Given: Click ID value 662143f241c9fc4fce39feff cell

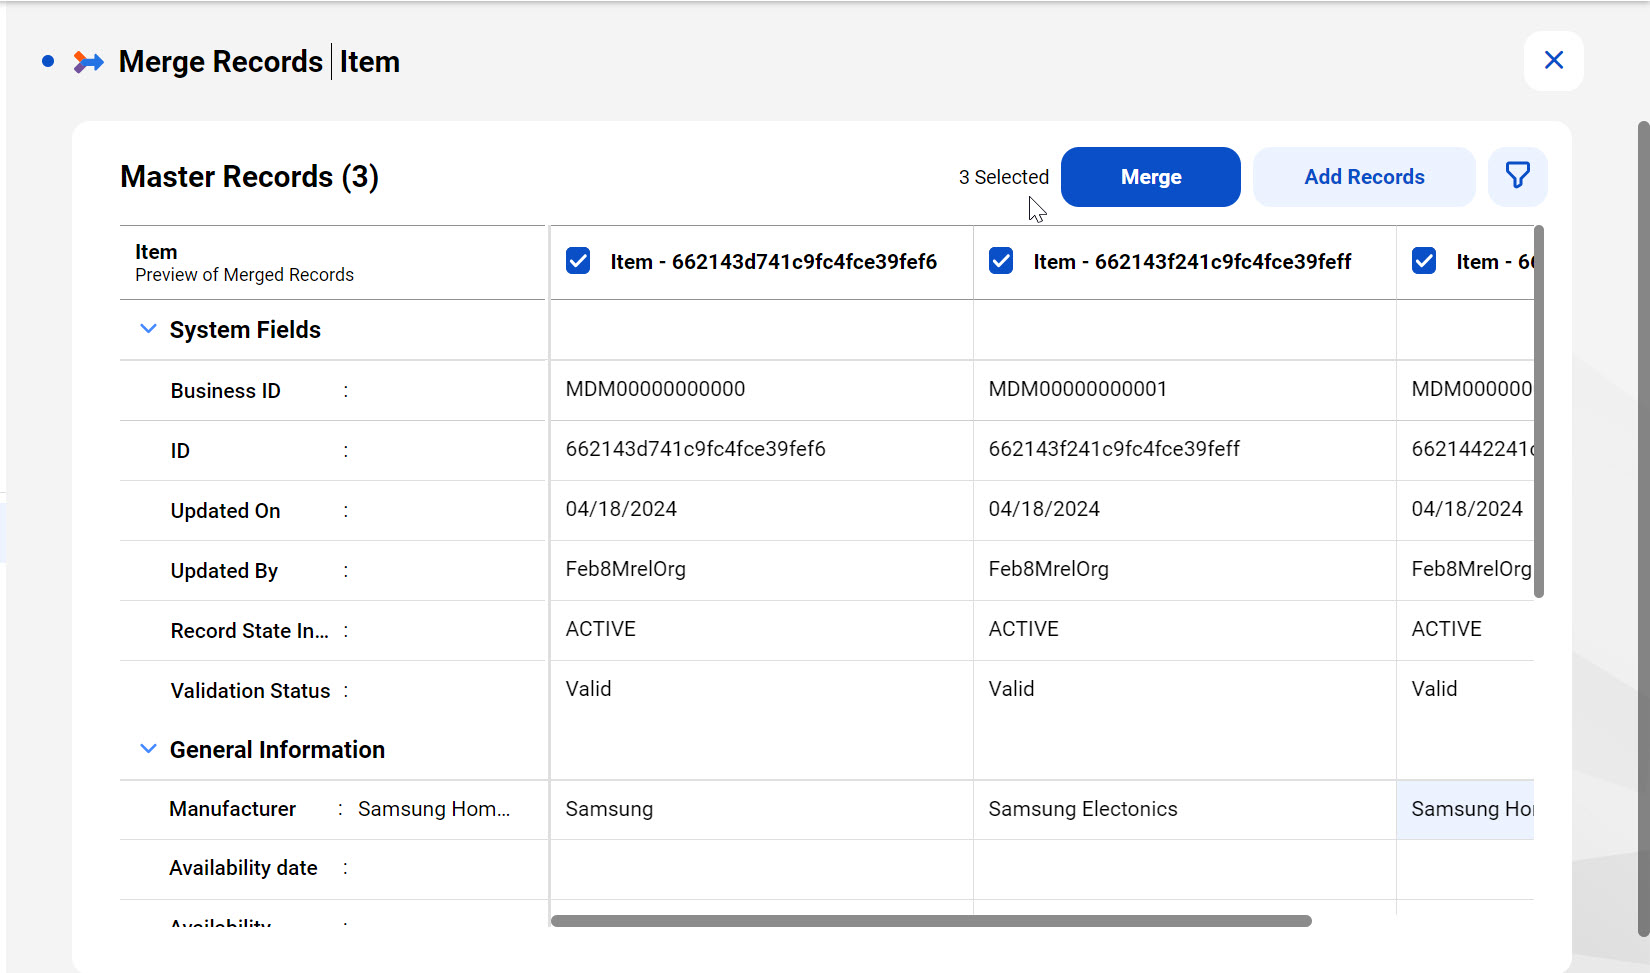Looking at the screenshot, I should click(1184, 450).
